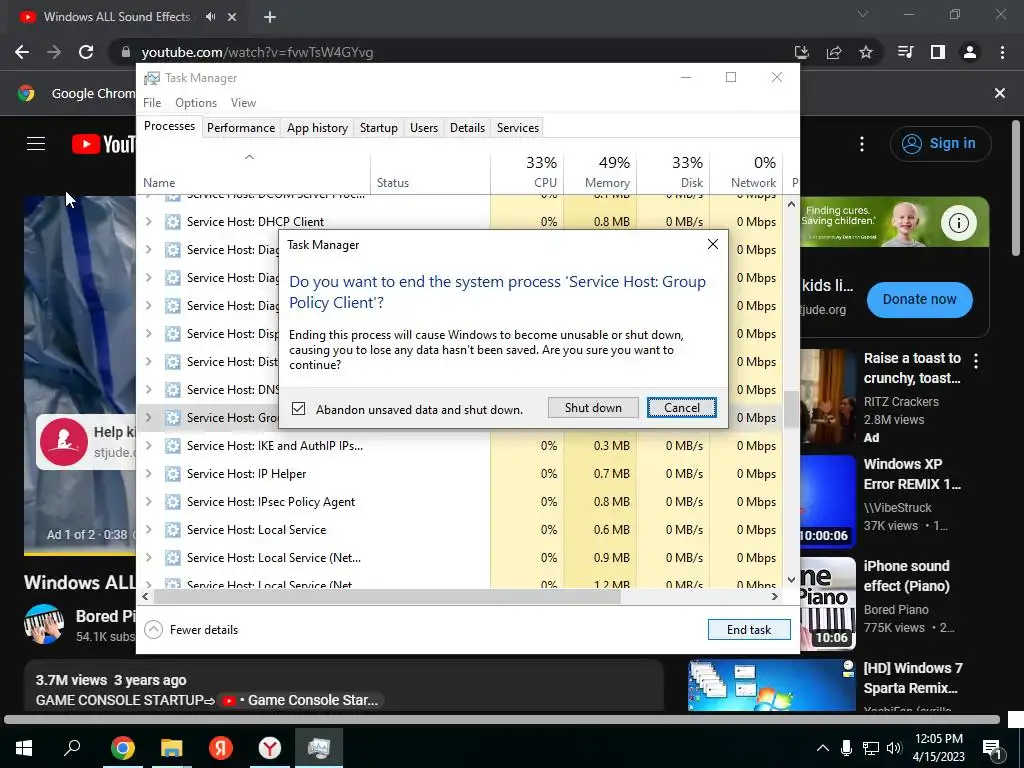Show hidden system tray icons
1024x768 pixels.
click(823, 748)
